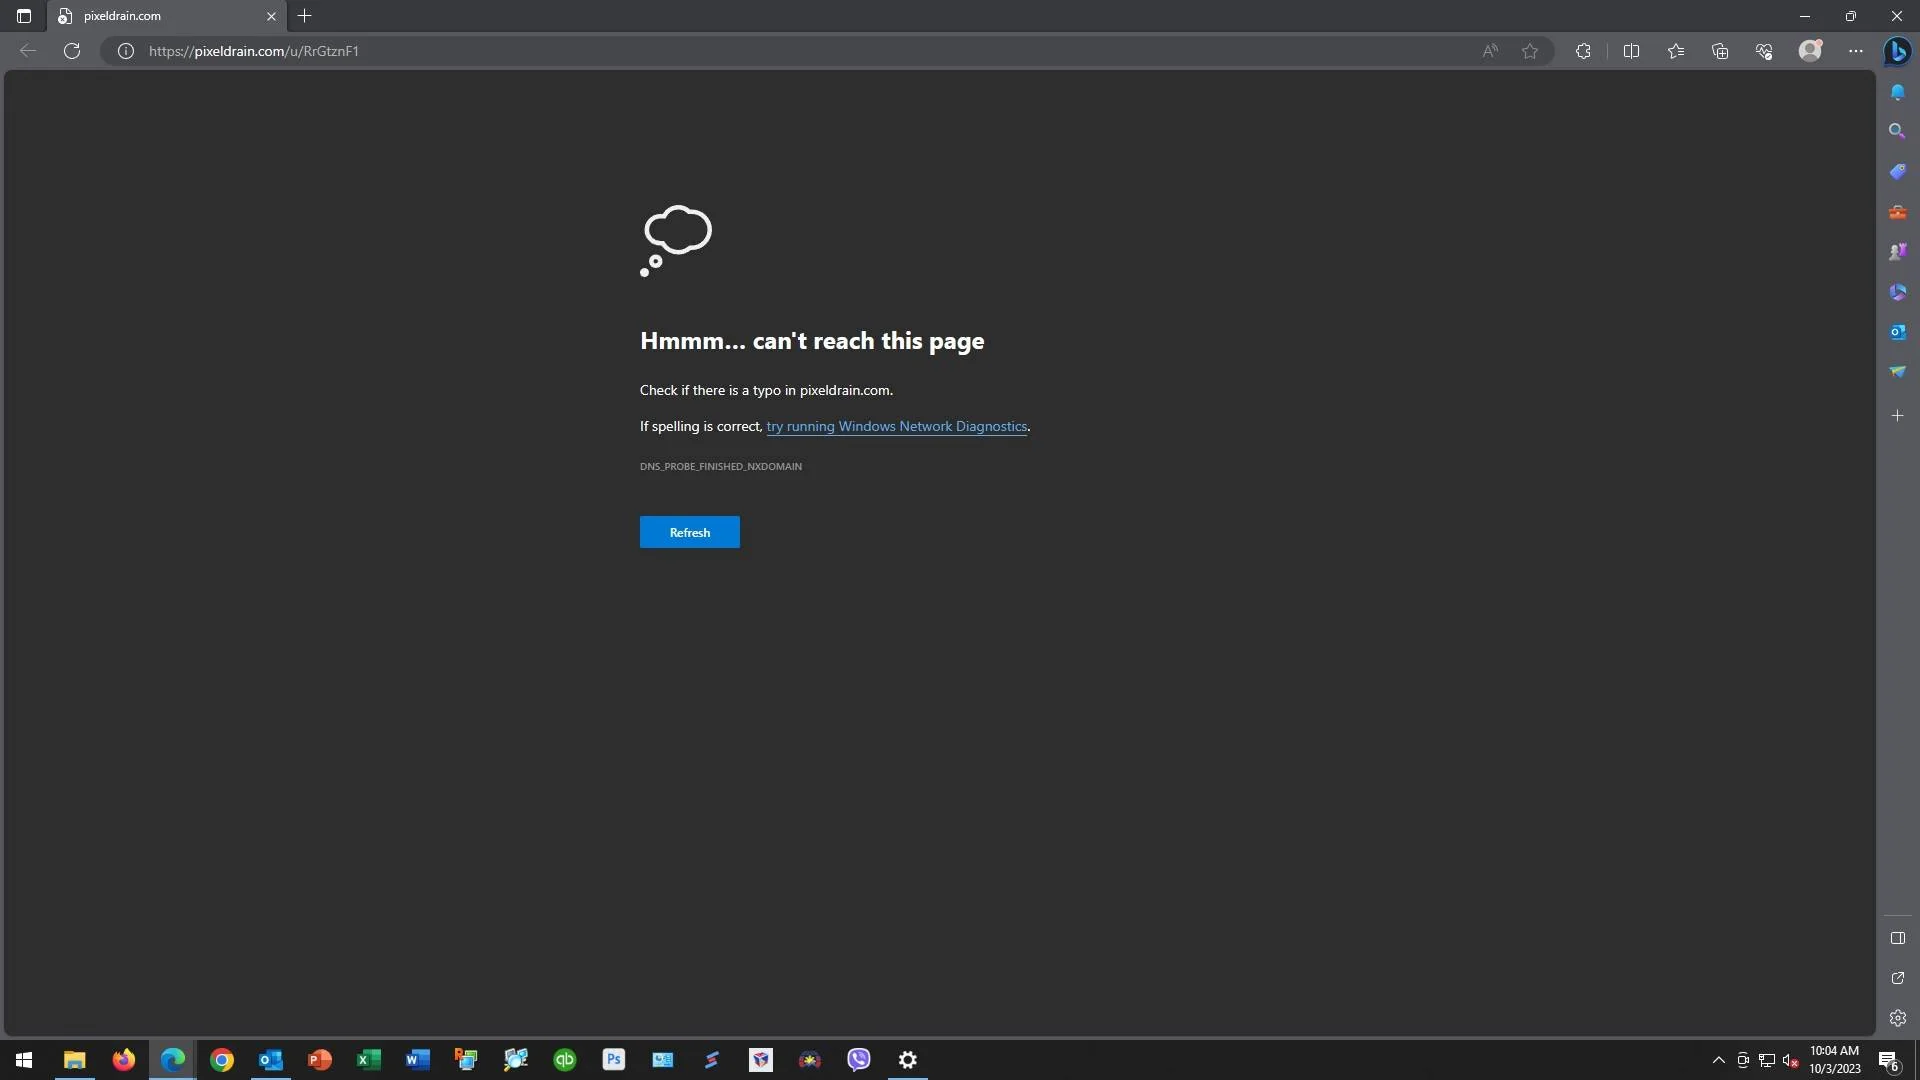Screen dimensions: 1920x1080
Task: Customize sidebar with plus button
Action: 1898,415
